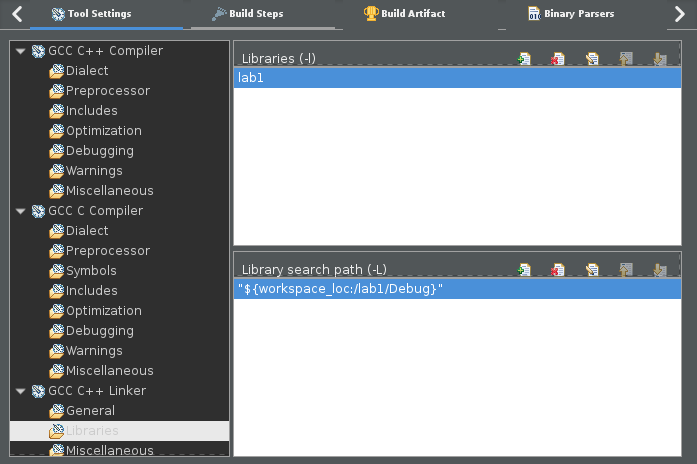697x464 pixels.
Task: Show next tabs with right arrow
Action: point(679,14)
